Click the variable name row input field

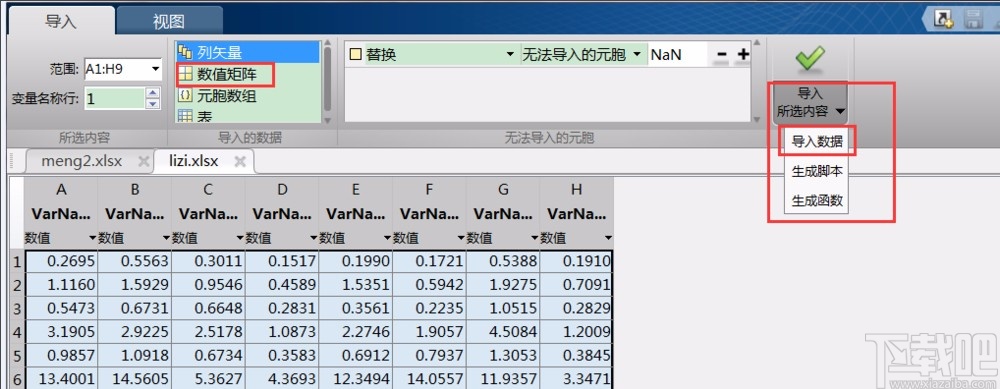tap(115, 98)
